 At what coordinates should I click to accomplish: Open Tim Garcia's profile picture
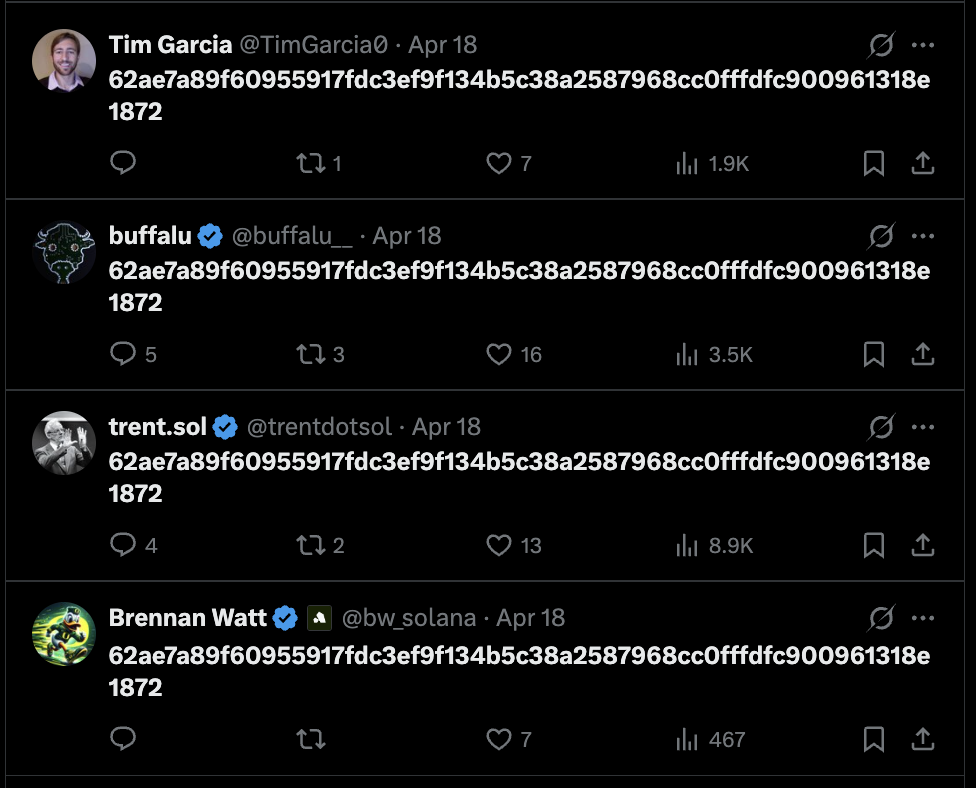tap(64, 58)
